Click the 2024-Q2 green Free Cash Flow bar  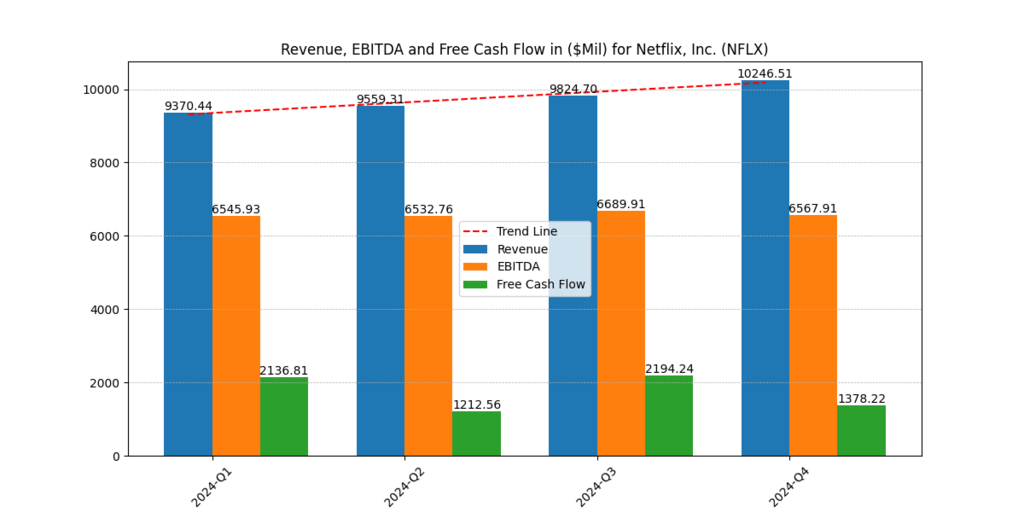[x=477, y=434]
